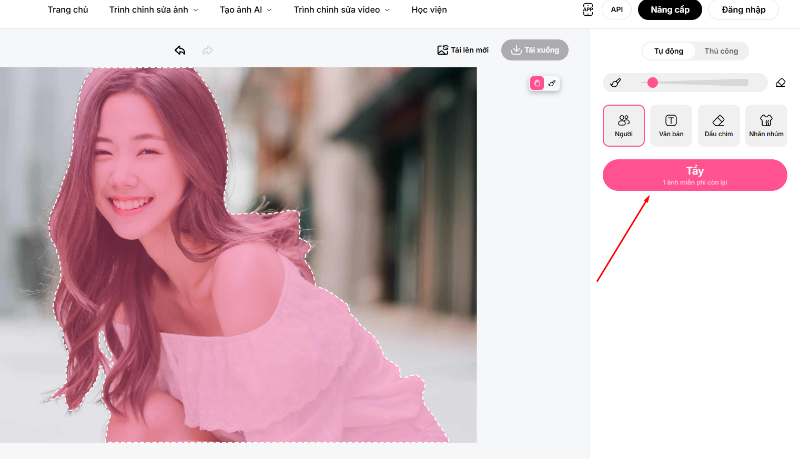Viewport: 800px width, 459px height.
Task: Open the Học viện menu item
Action: (429, 10)
